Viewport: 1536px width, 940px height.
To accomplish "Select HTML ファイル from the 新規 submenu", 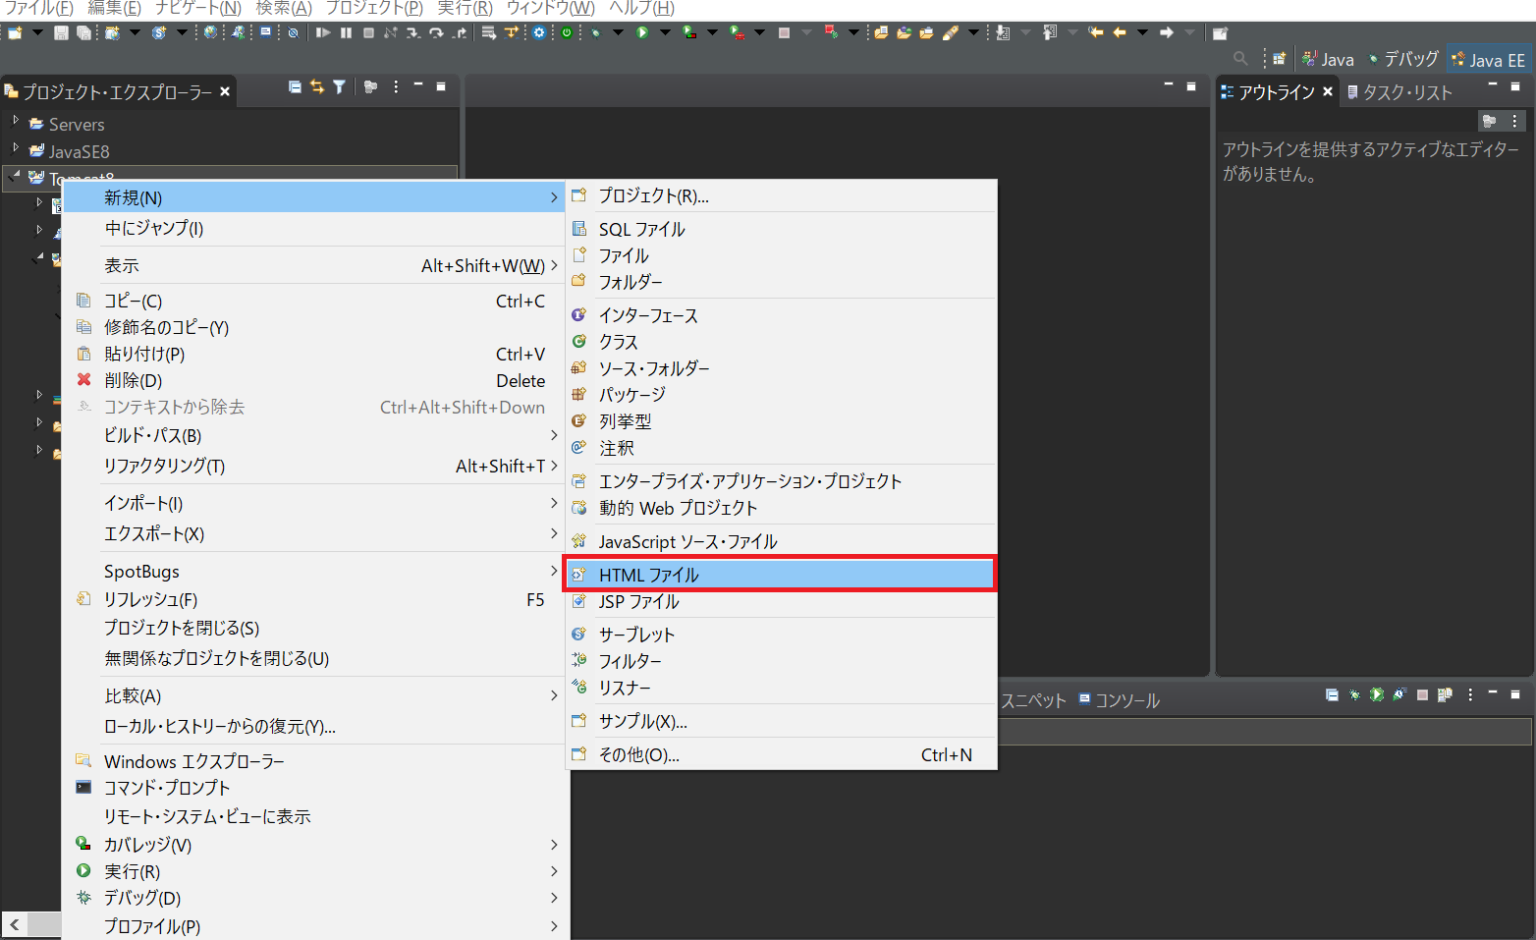I will point(644,574).
